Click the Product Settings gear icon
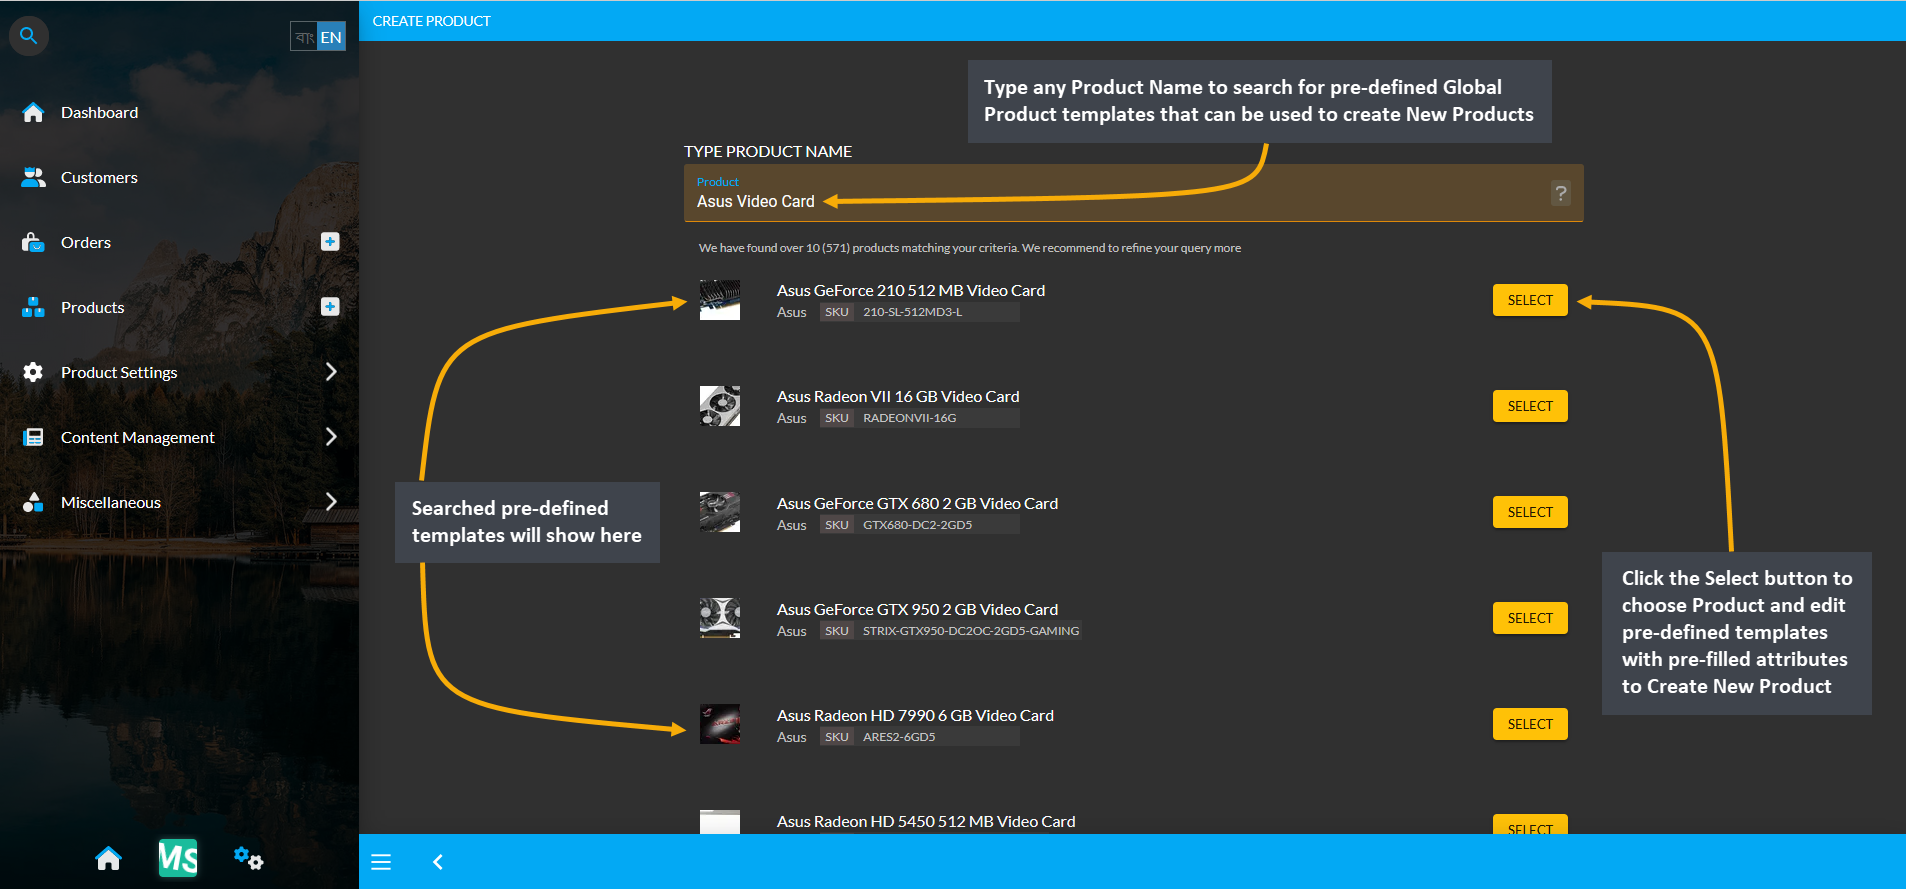Image resolution: width=1906 pixels, height=889 pixels. click(x=33, y=372)
